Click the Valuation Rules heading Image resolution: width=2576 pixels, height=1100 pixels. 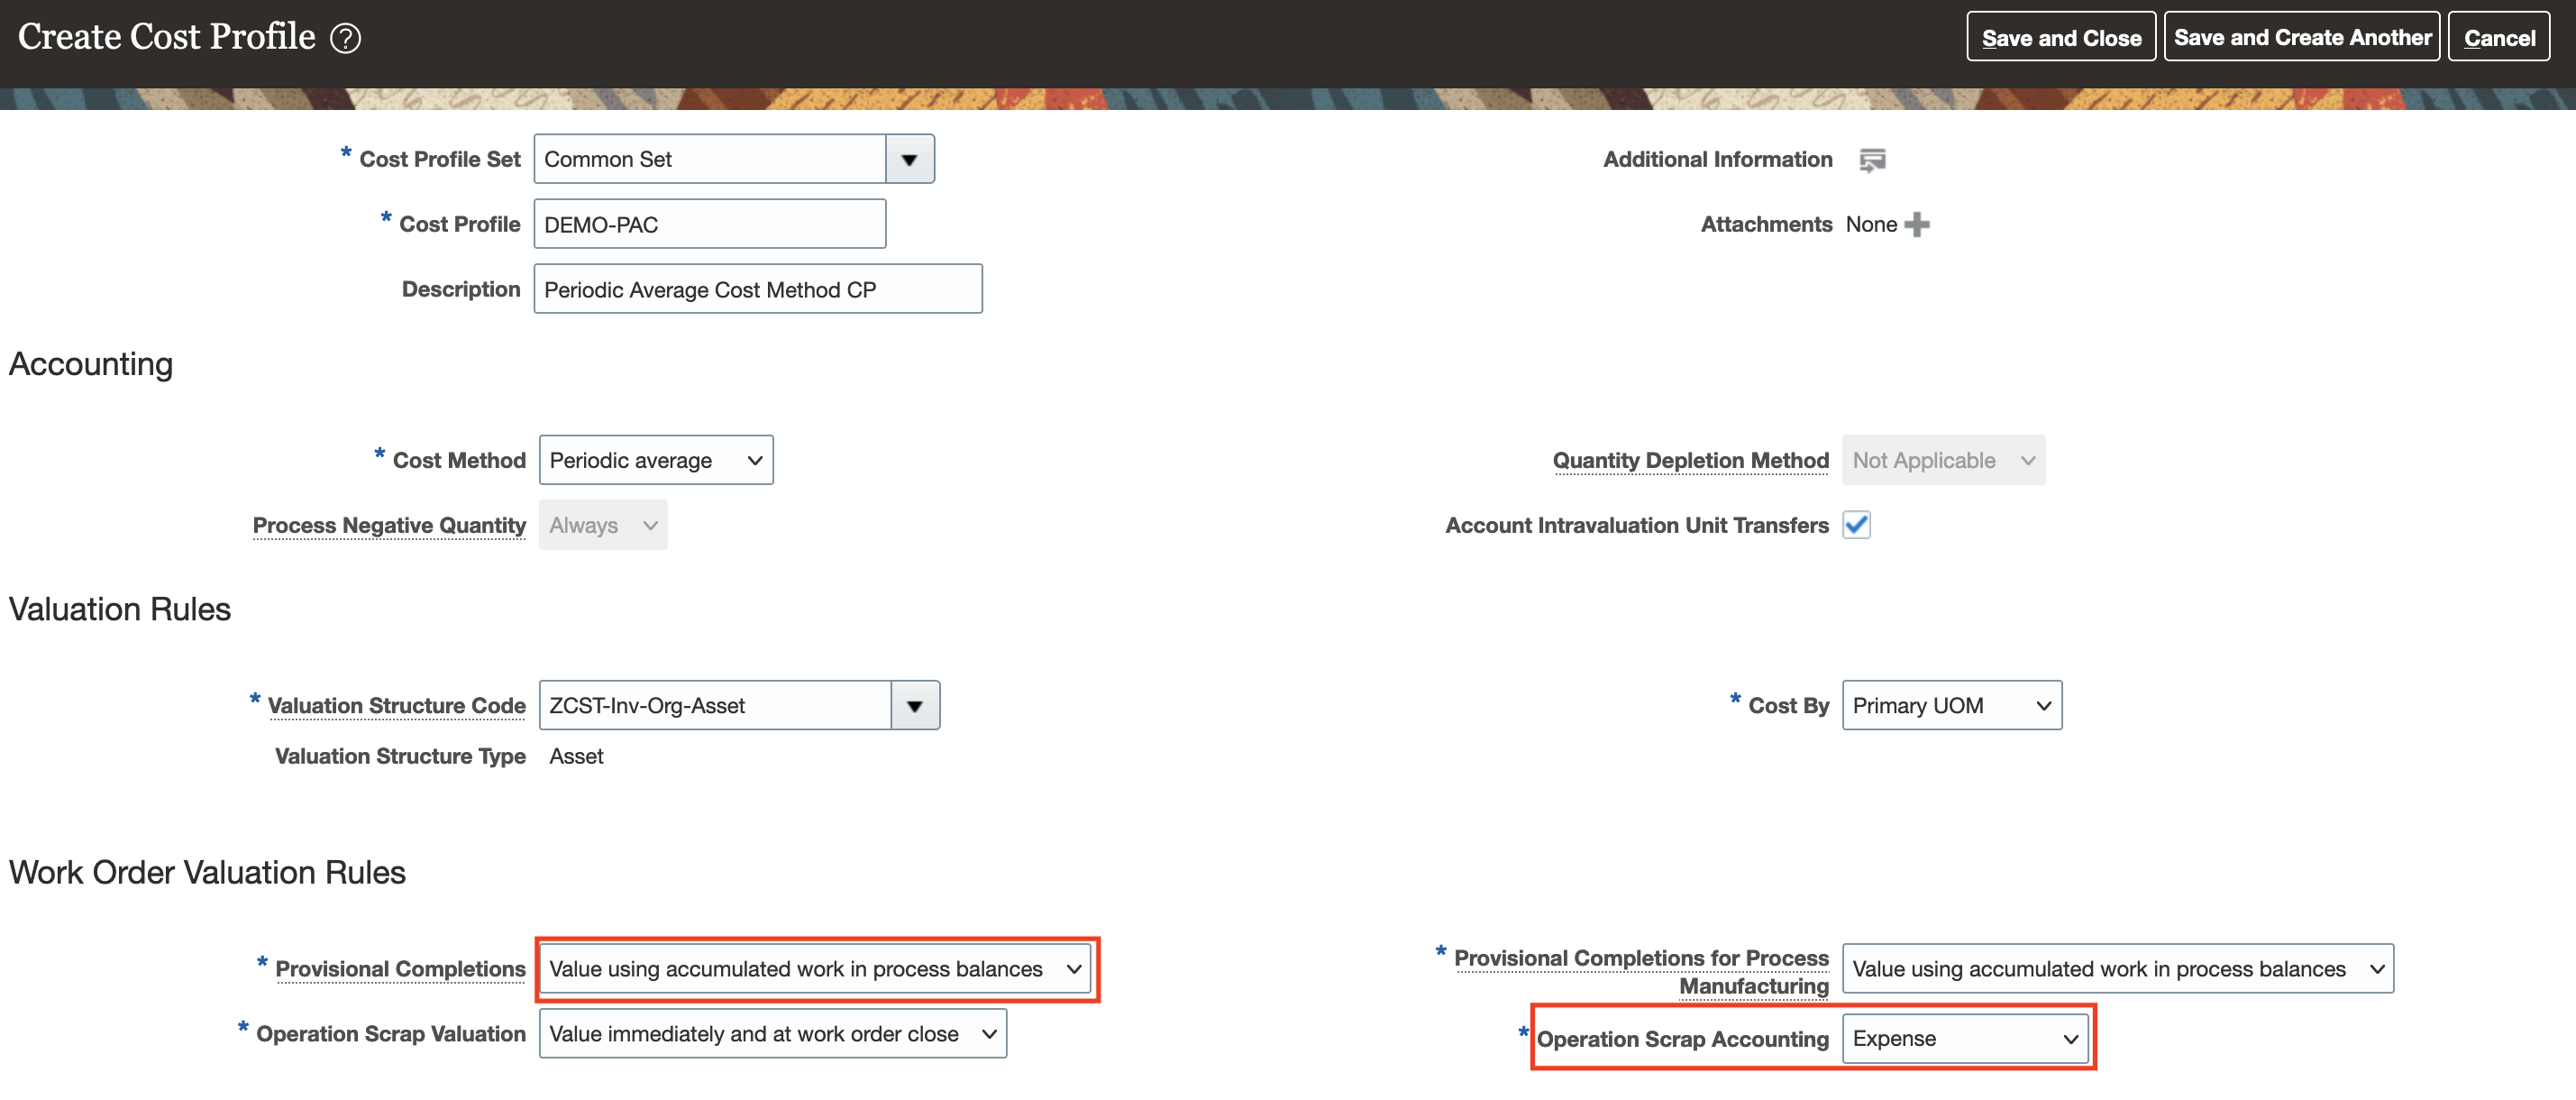120,610
